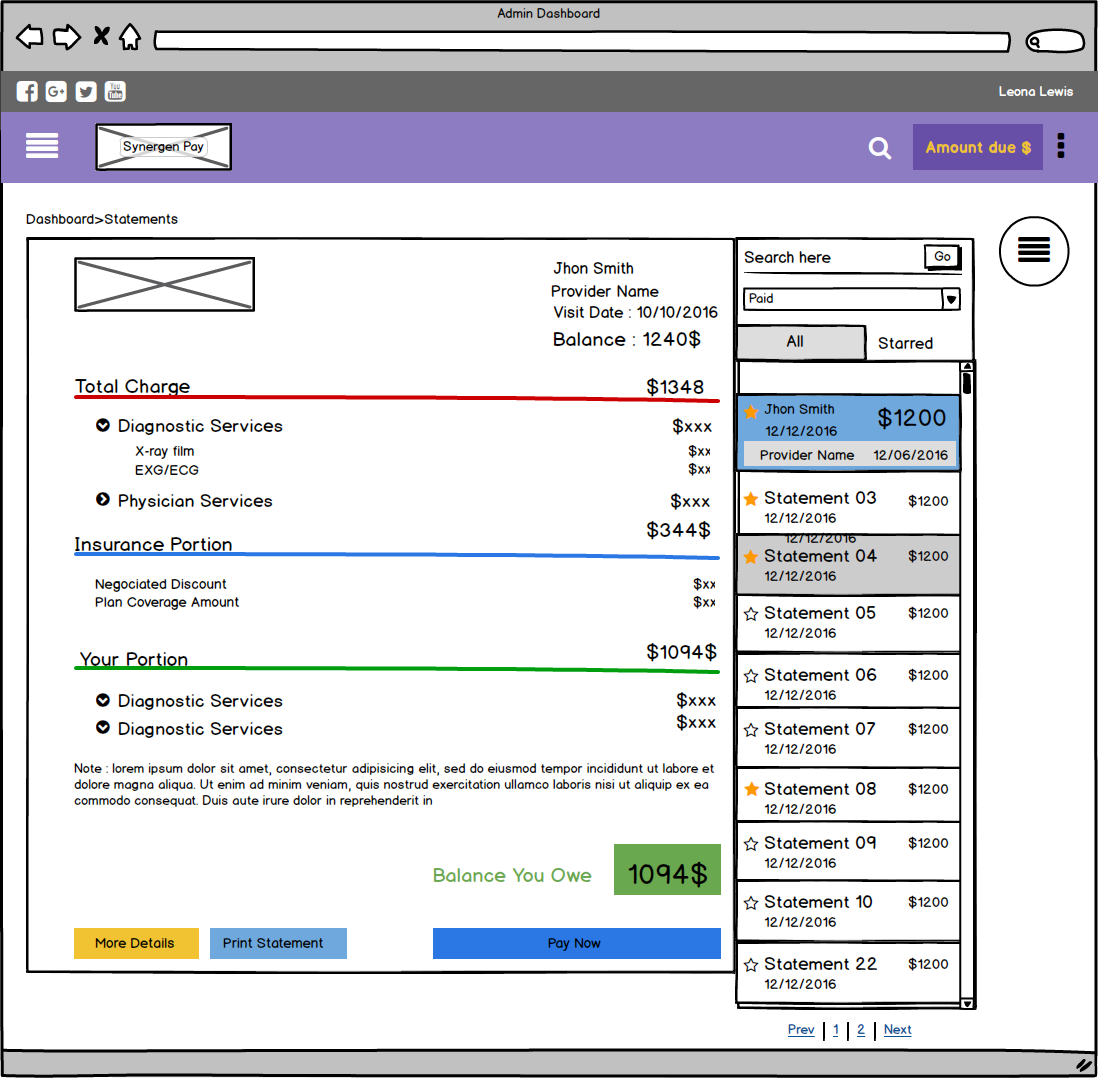This screenshot has width=1098, height=1078.
Task: Open the Twitter bird icon
Action: pyautogui.click(x=86, y=92)
